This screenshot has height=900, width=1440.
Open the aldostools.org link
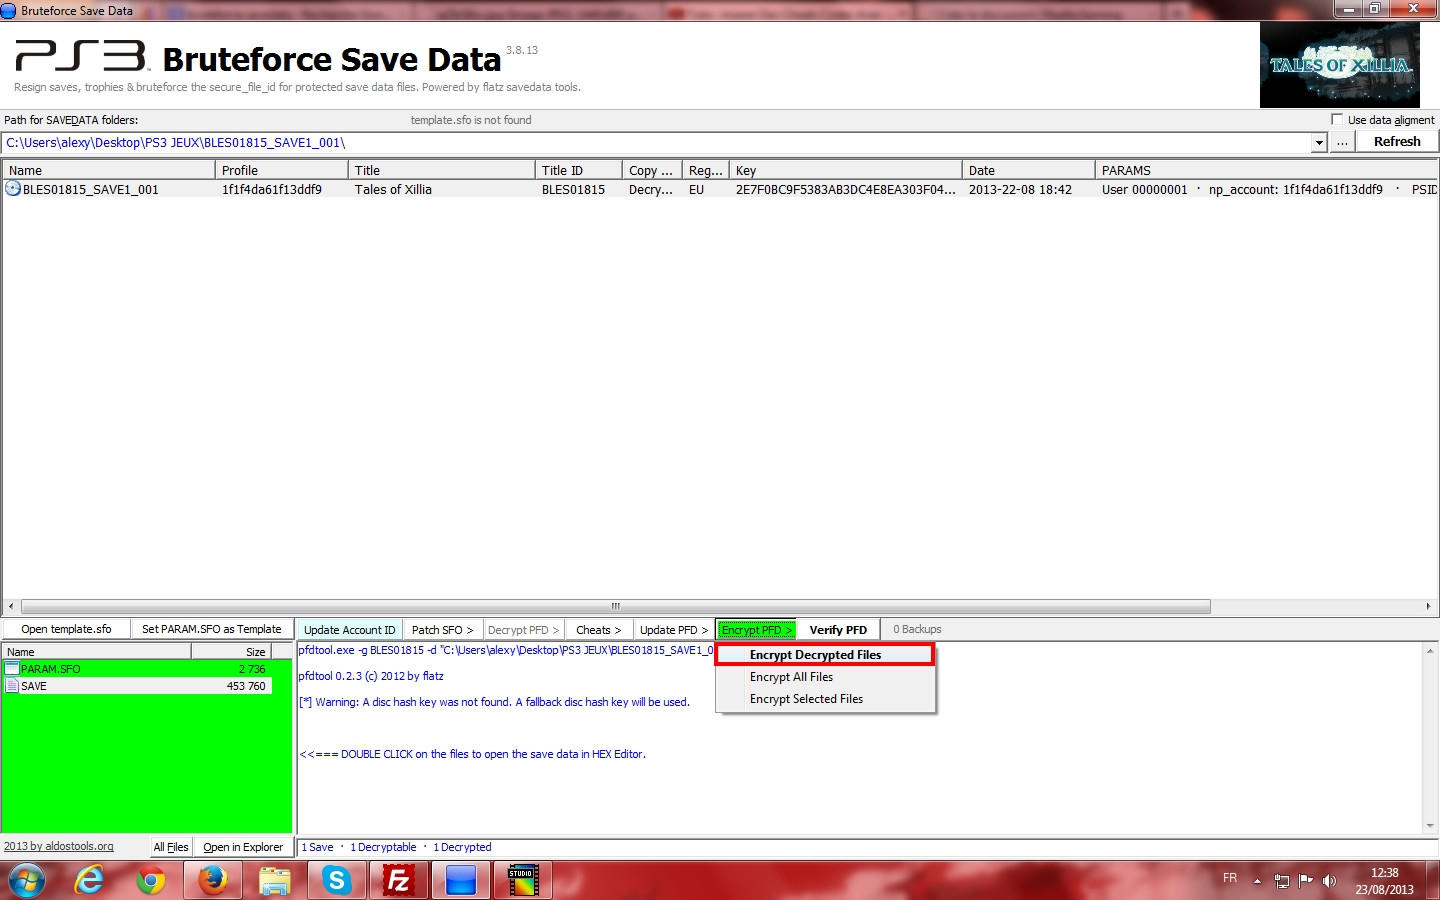[x=59, y=846]
